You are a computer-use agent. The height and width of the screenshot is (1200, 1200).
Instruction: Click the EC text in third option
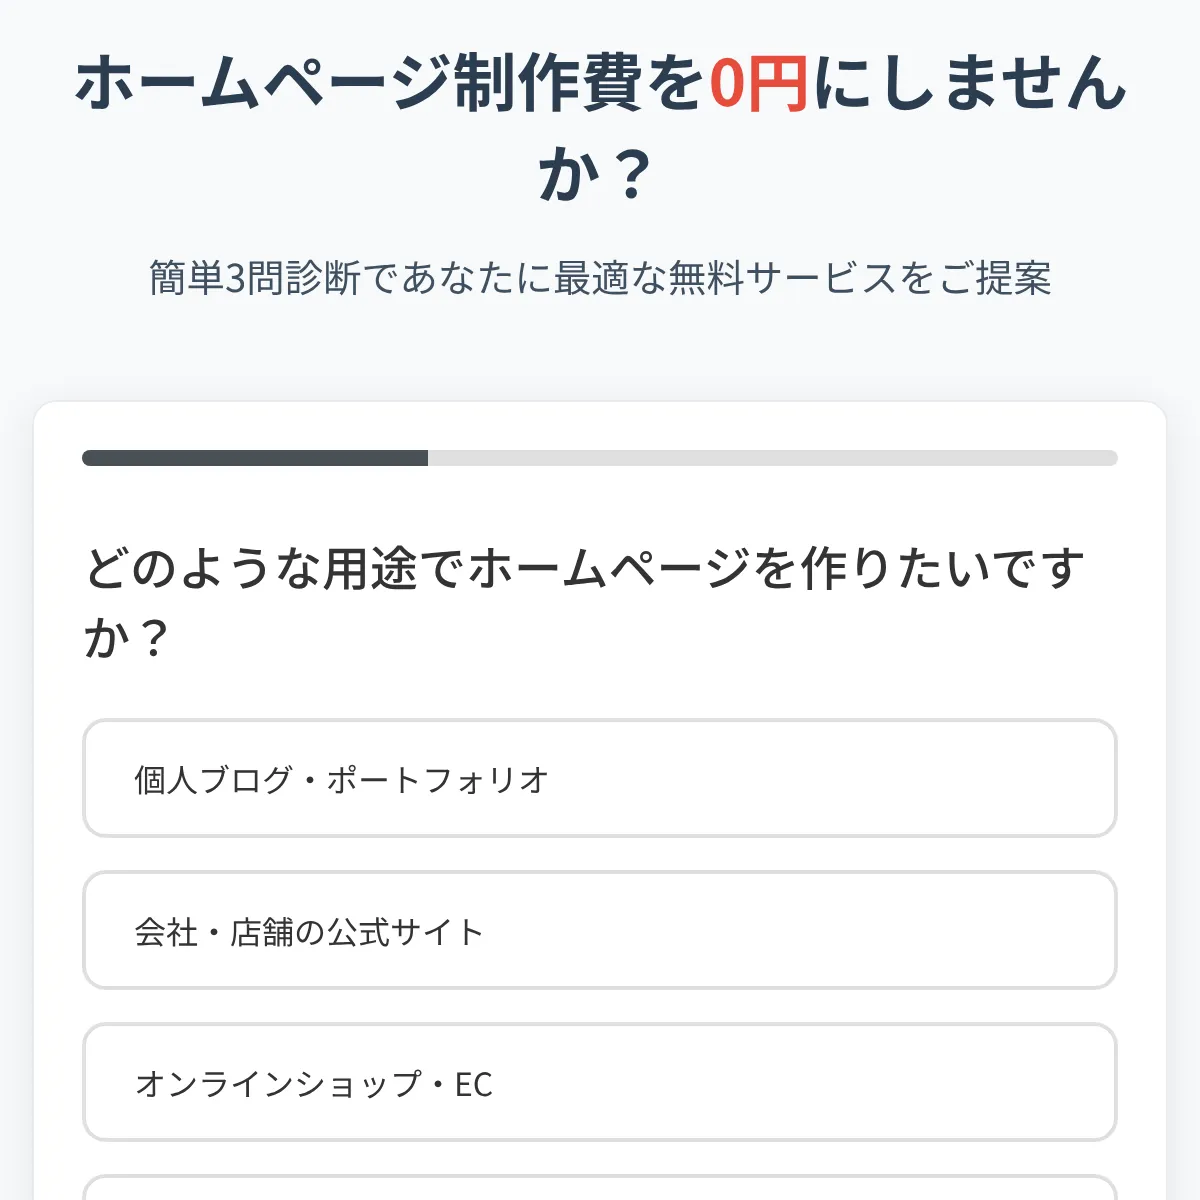coord(474,1084)
